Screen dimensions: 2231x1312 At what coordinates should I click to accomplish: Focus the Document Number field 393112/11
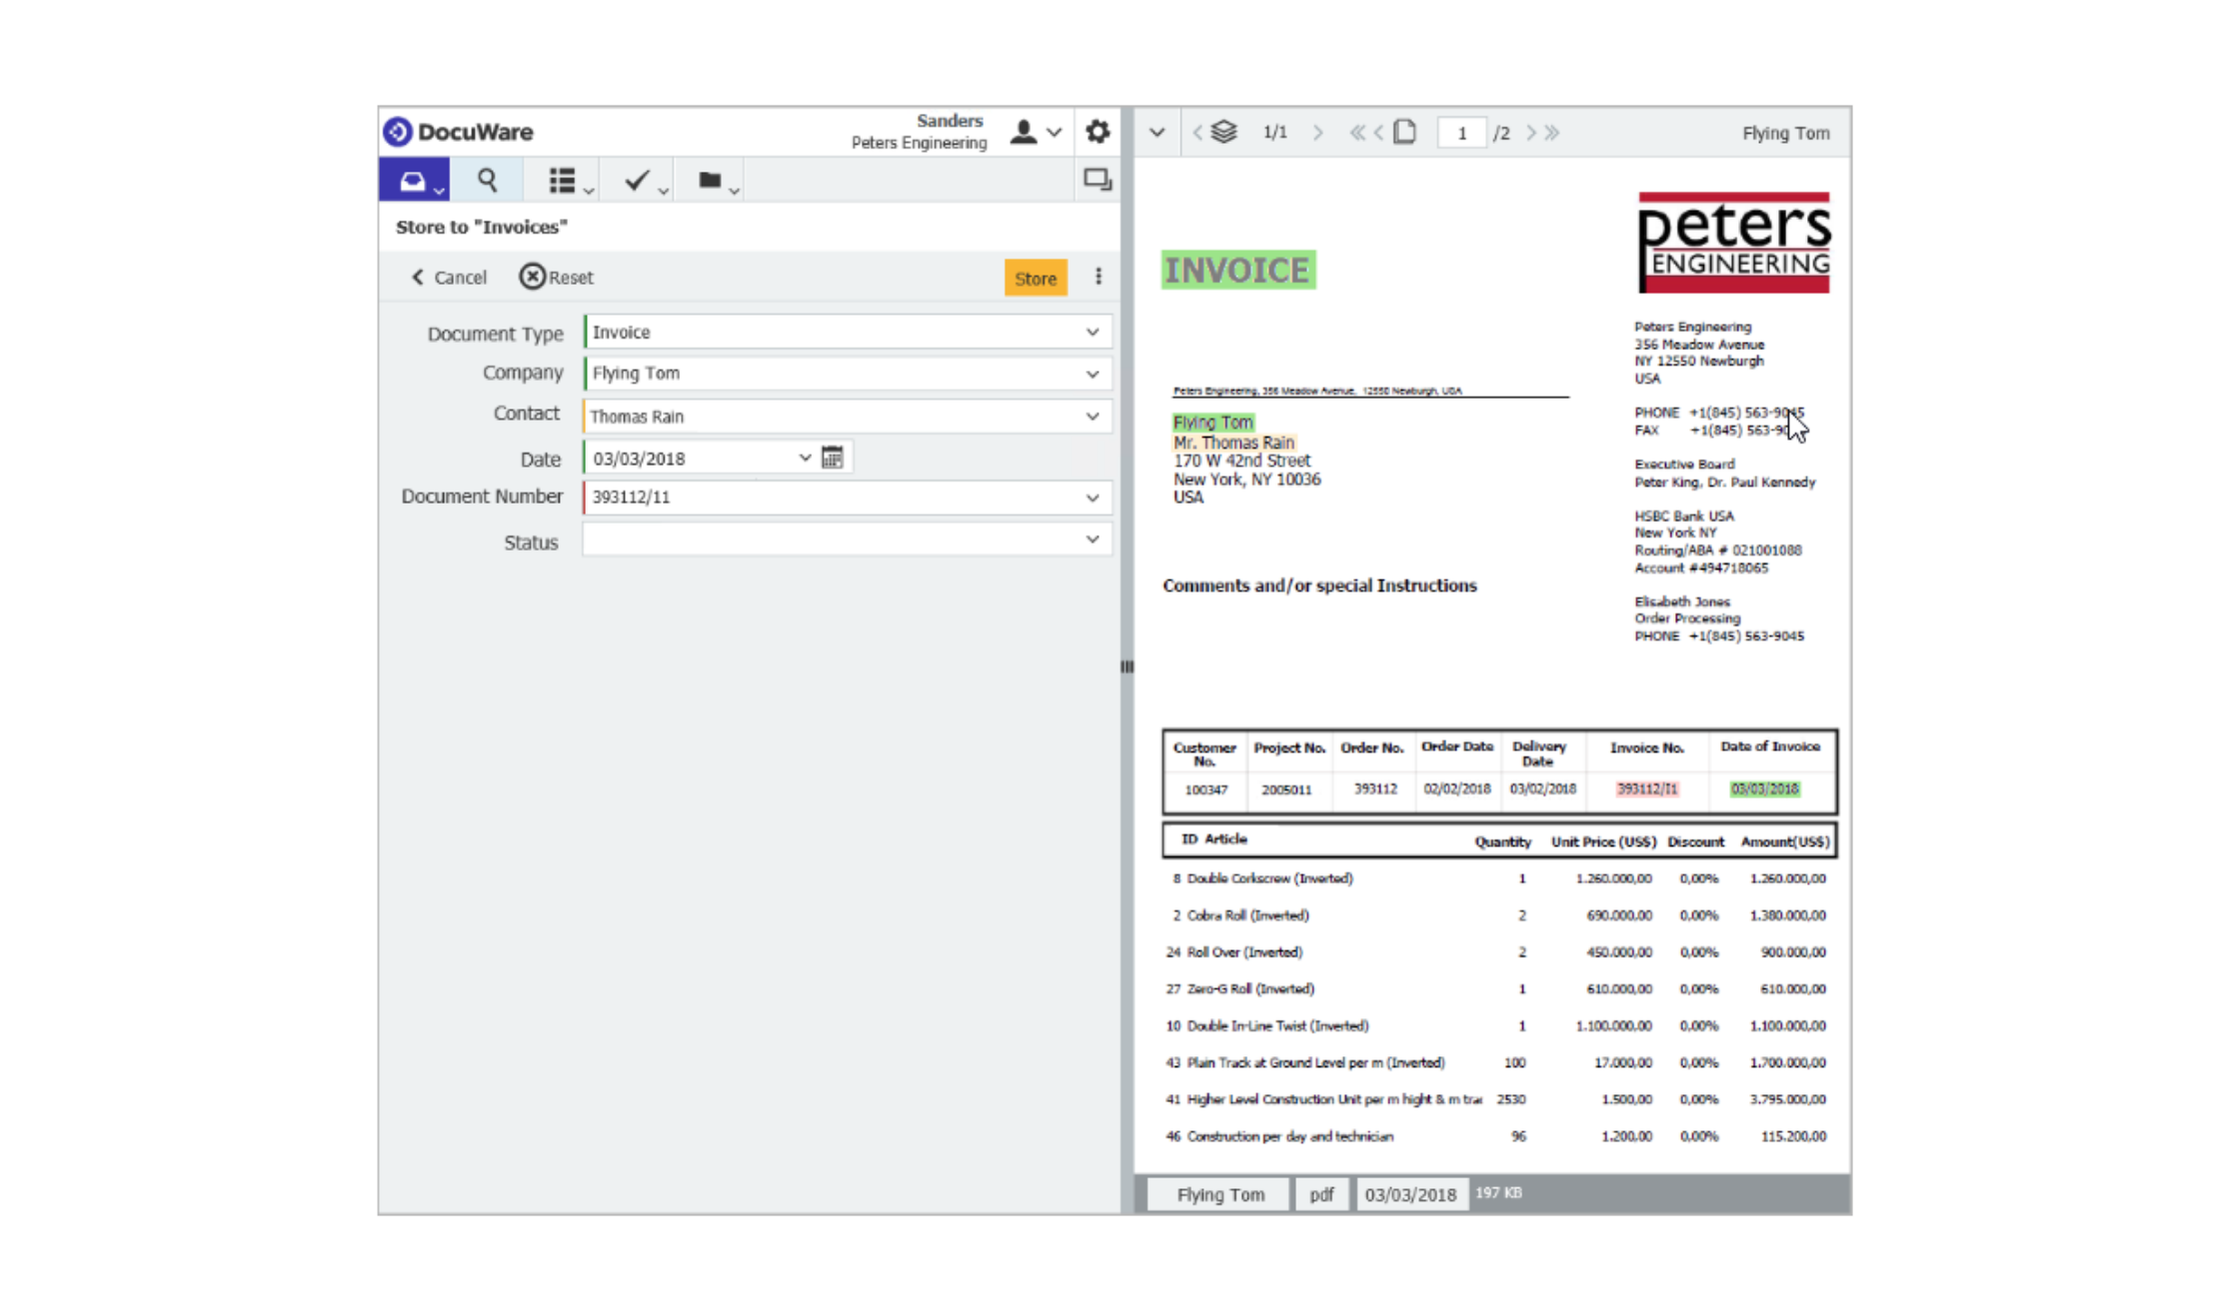coord(847,498)
